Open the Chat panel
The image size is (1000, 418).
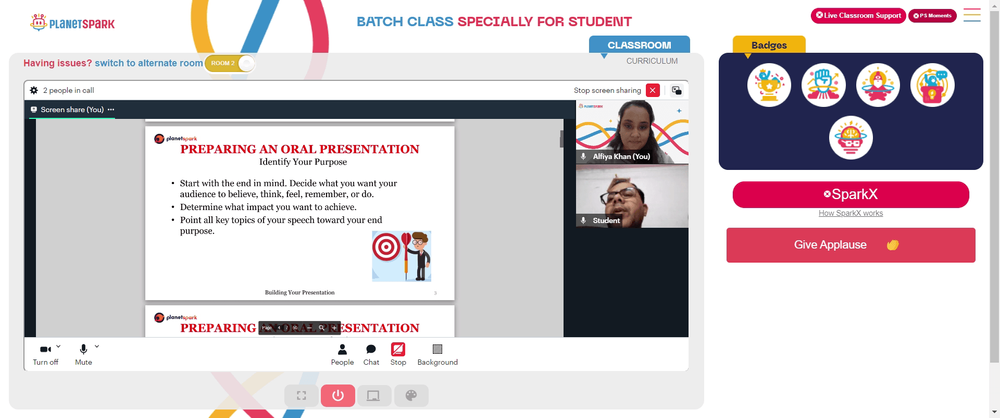click(371, 354)
